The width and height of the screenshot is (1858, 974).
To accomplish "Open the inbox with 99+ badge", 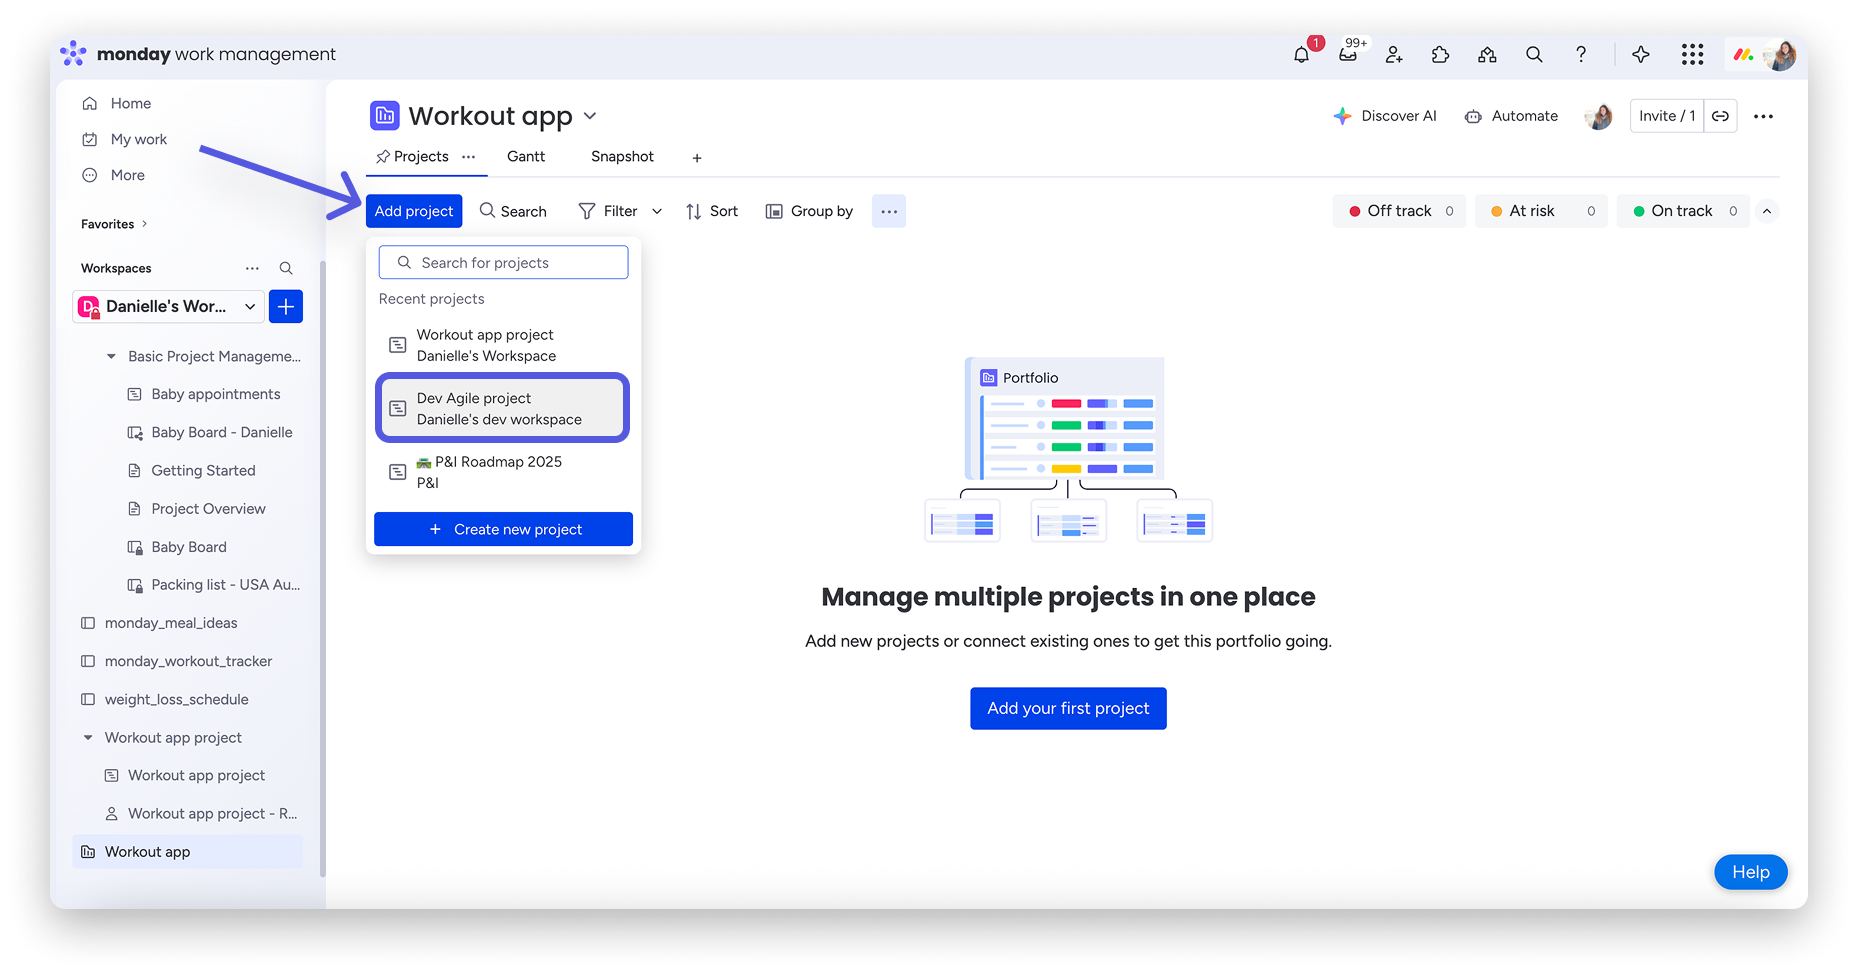I will [1348, 55].
